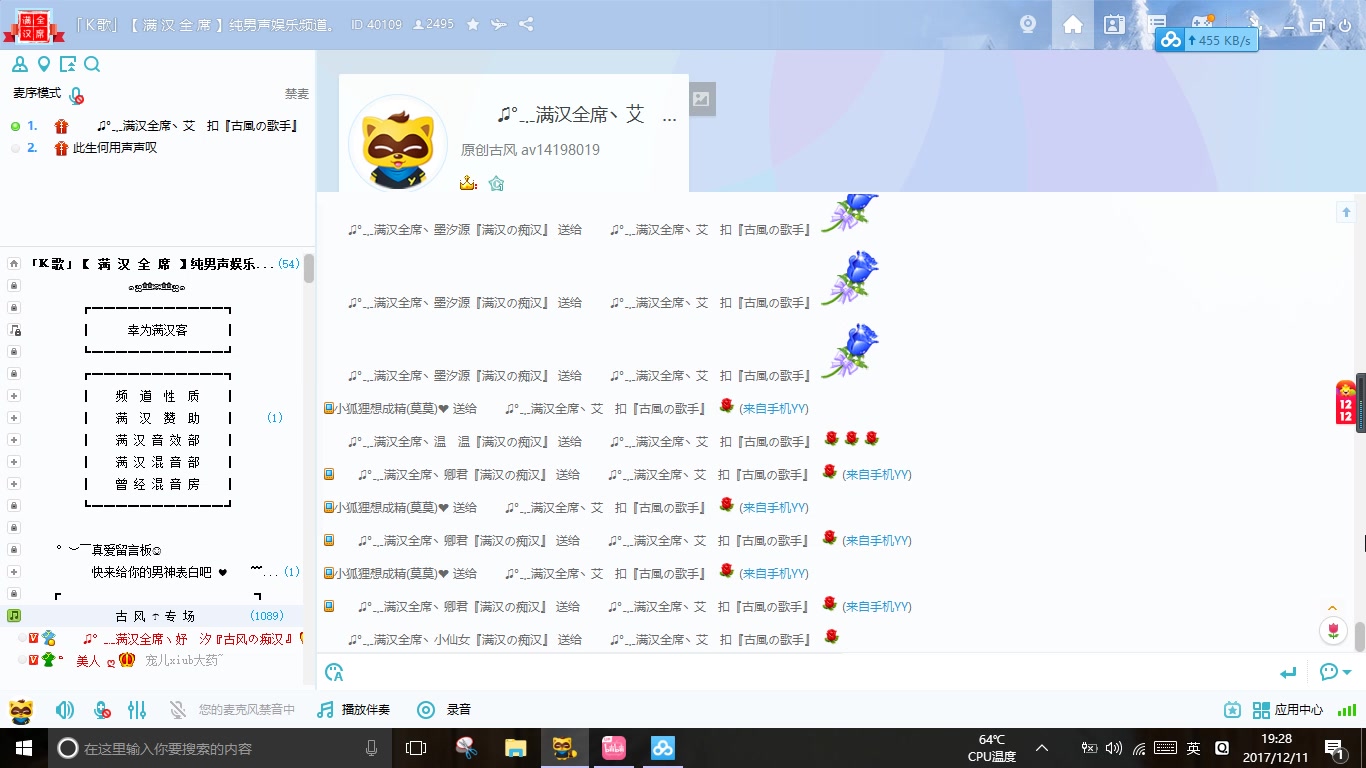Click the chat area scrollbar thumb
This screenshot has width=1366, height=768.
click(x=1359, y=635)
